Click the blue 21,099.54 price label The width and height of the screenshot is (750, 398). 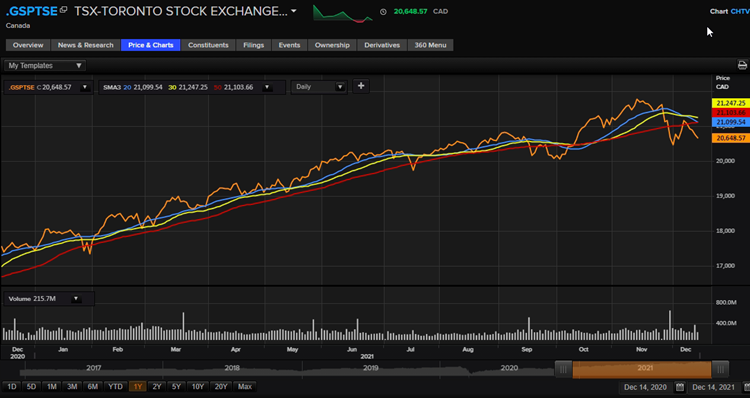click(730, 122)
